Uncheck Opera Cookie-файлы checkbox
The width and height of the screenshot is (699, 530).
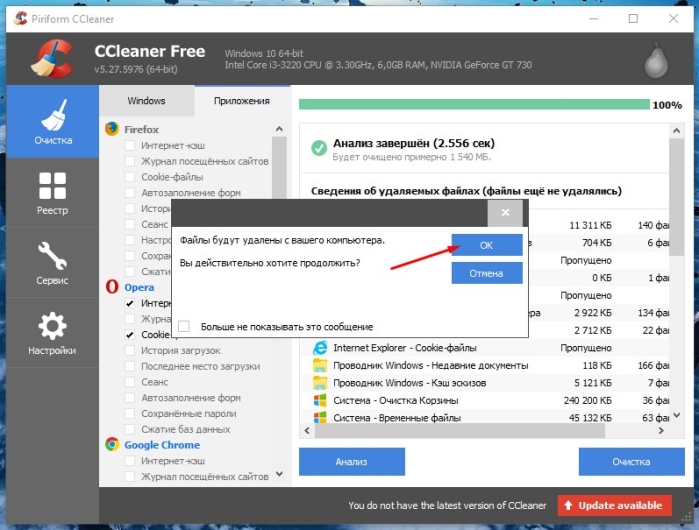coord(130,334)
